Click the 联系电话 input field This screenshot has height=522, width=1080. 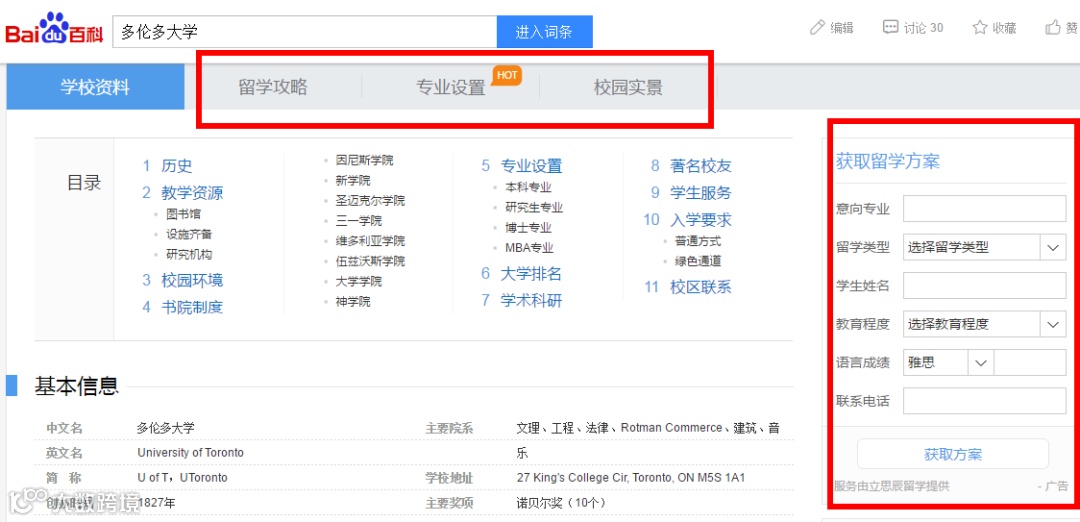(x=984, y=401)
